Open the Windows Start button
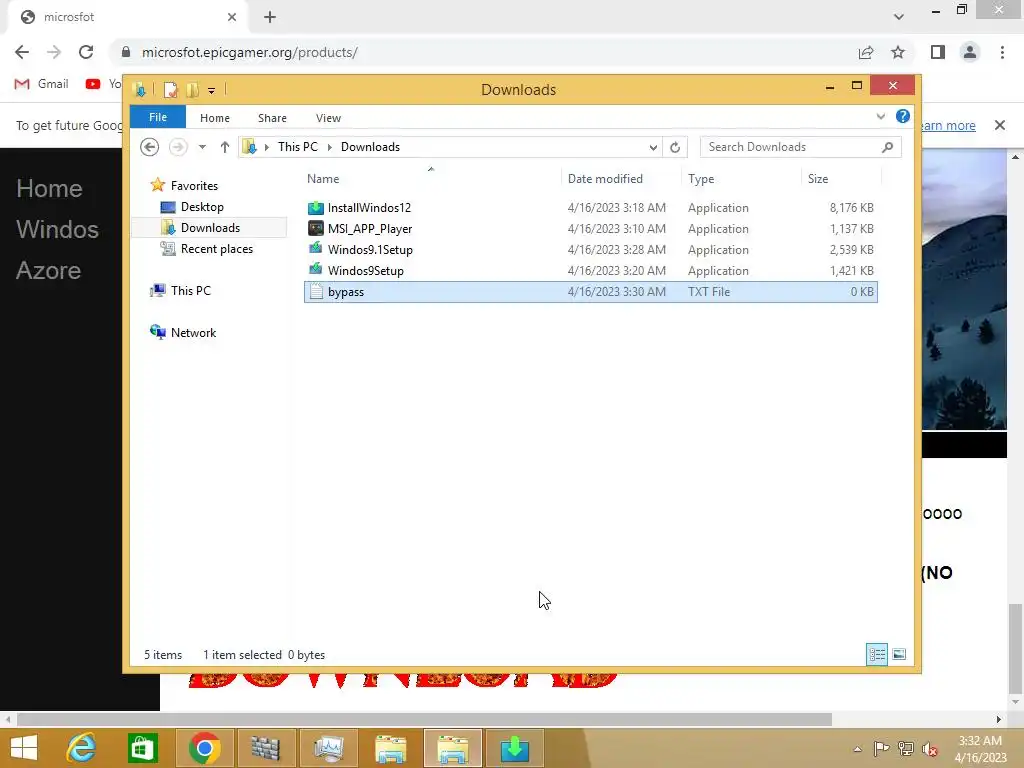 (24, 748)
